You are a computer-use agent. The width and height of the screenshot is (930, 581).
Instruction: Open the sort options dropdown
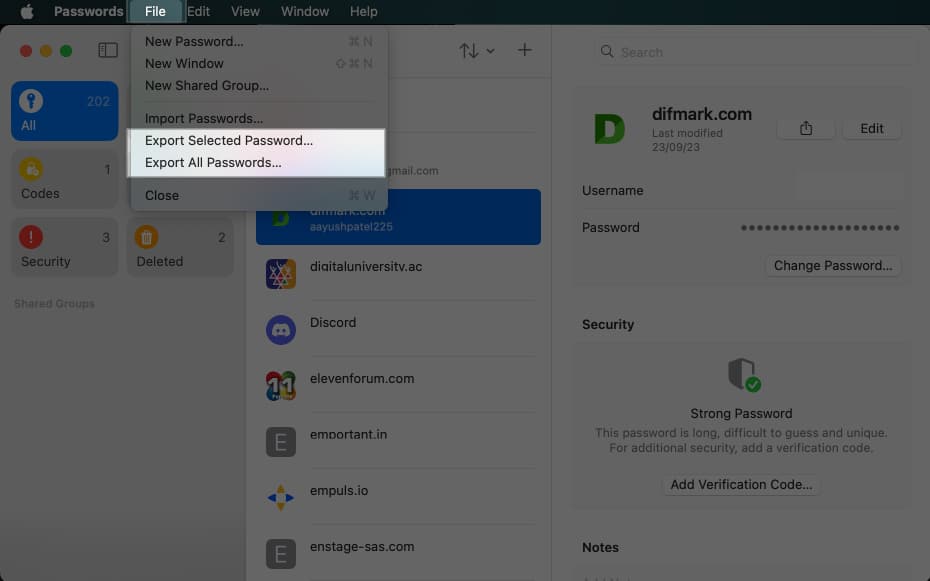476,50
